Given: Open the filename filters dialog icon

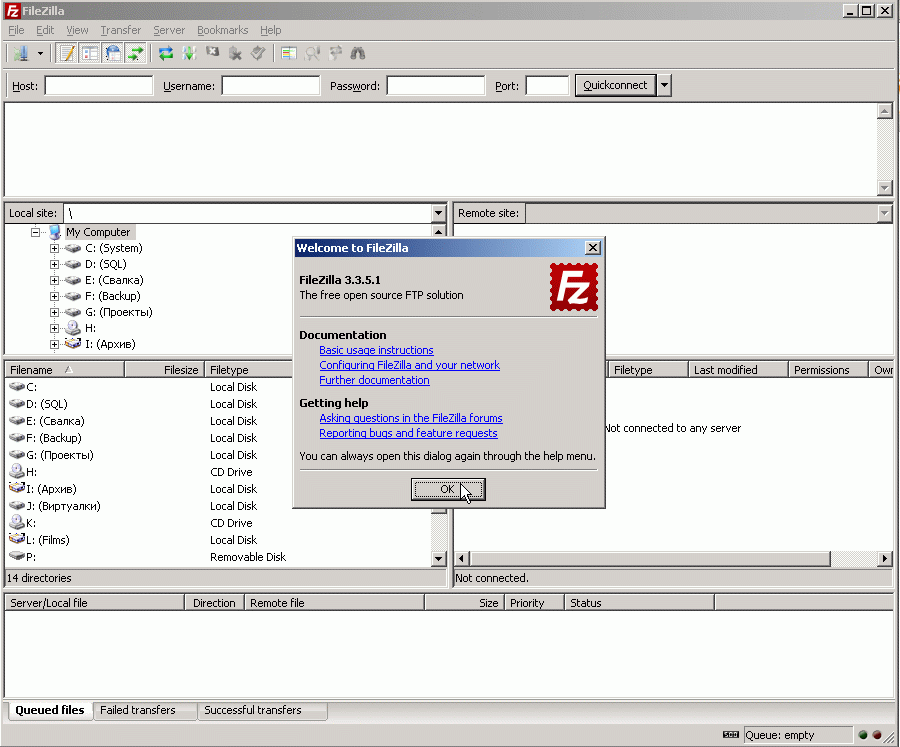Looking at the screenshot, I should click(x=289, y=53).
